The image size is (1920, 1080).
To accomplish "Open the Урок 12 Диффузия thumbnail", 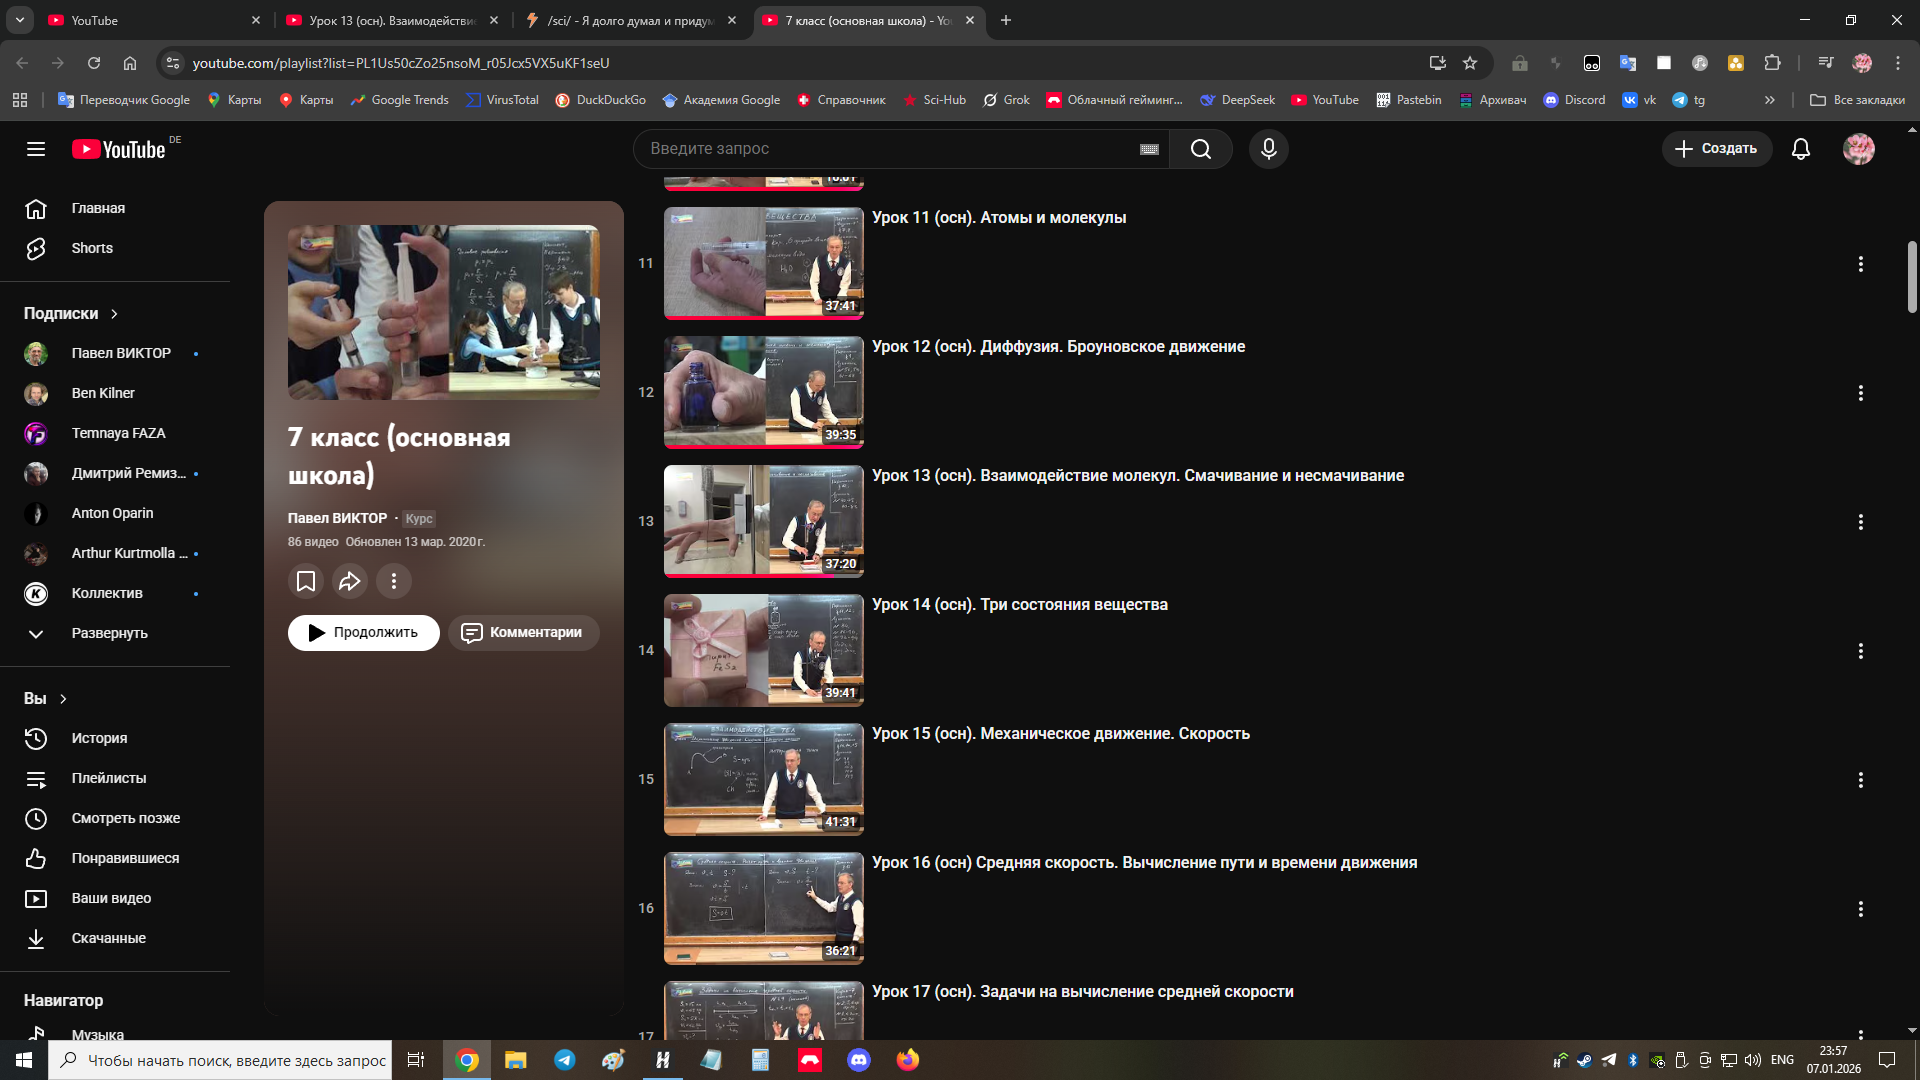I will (764, 392).
